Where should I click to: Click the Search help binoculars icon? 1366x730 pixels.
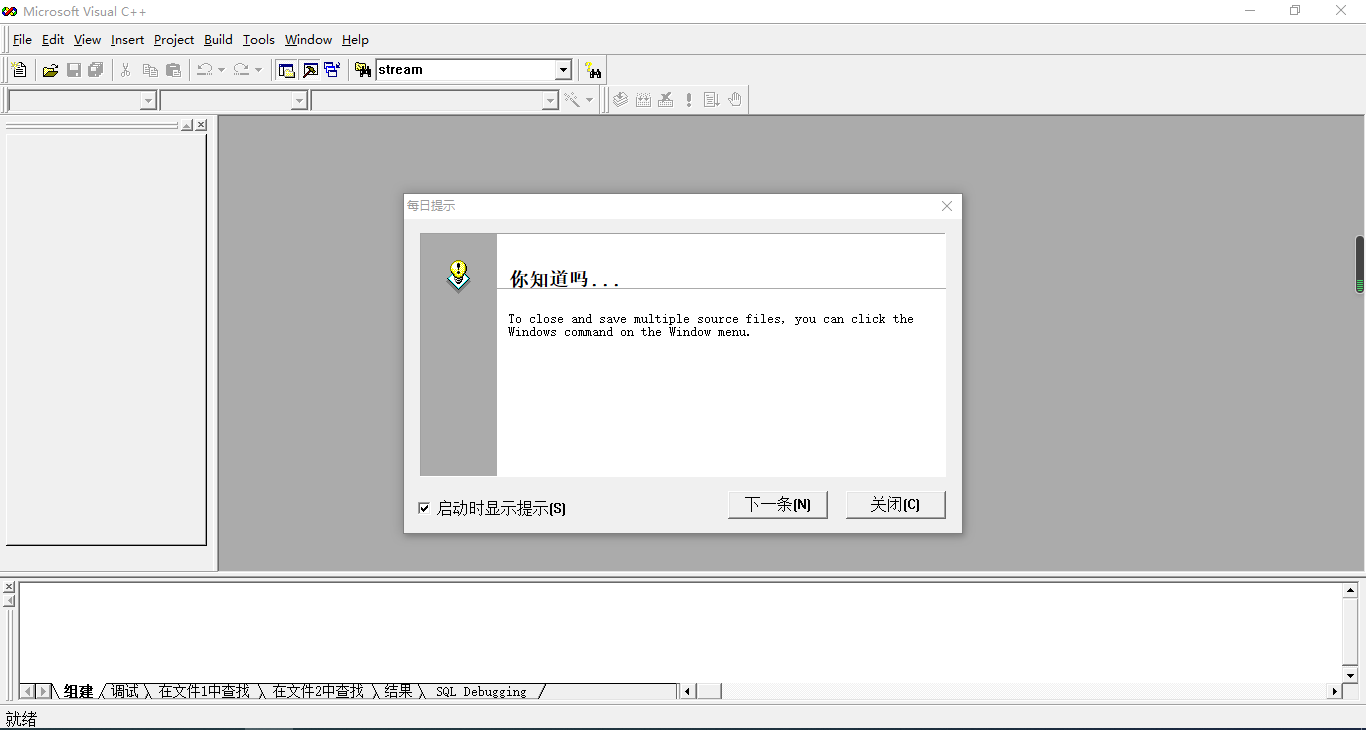[594, 70]
